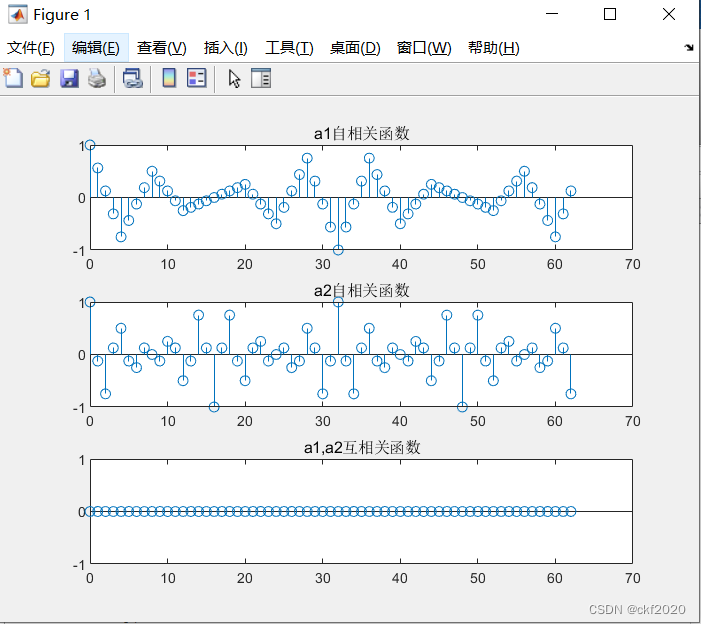Open the 插入(I) menu
Image resolution: width=701 pixels, height=624 pixels.
pyautogui.click(x=226, y=48)
